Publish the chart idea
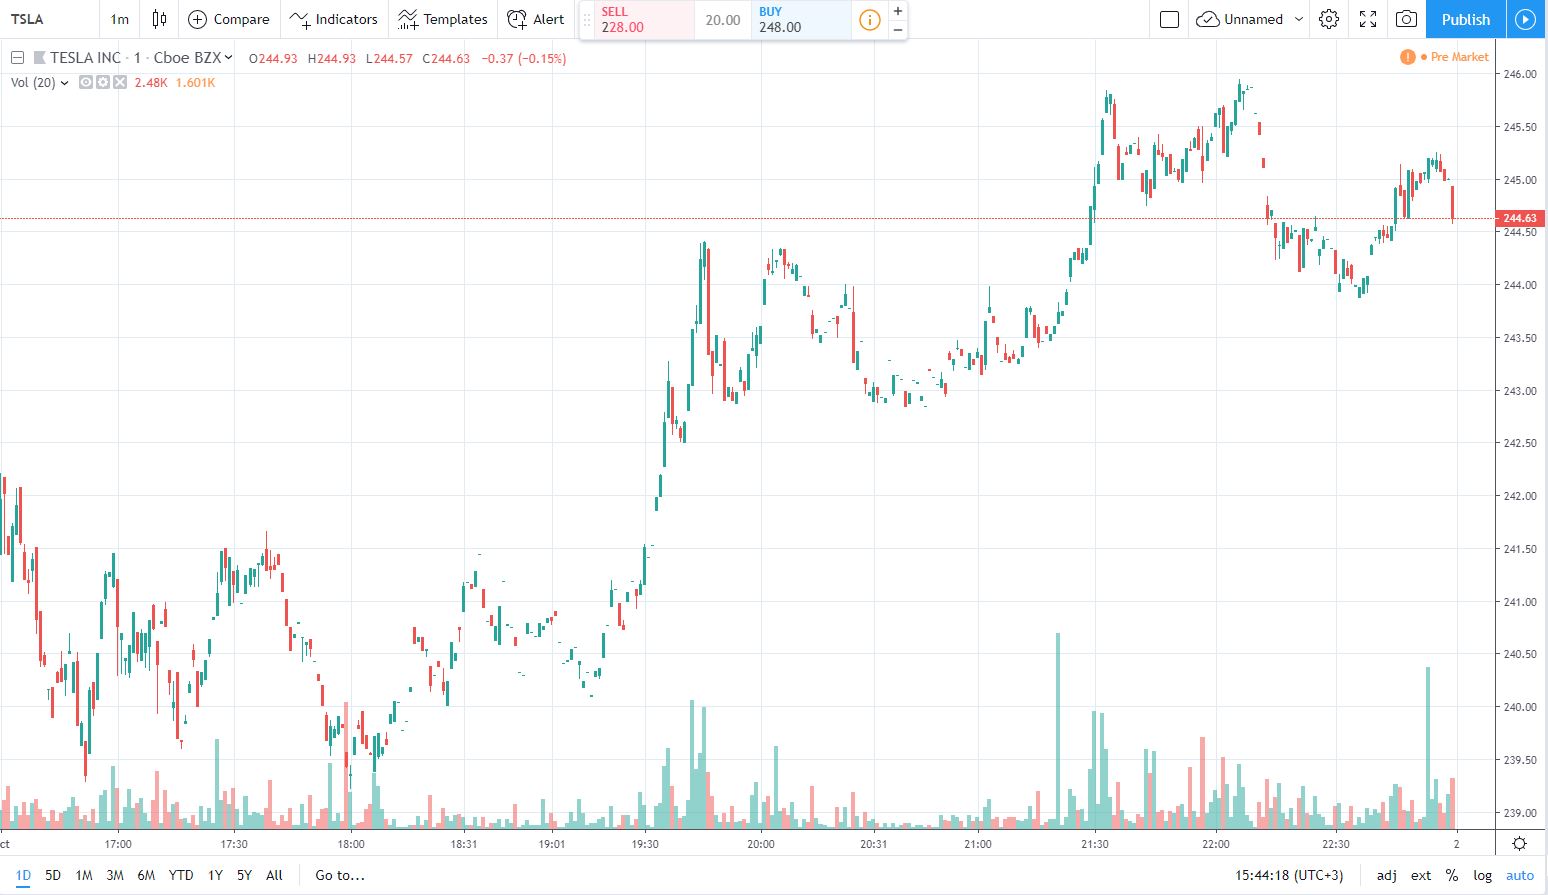Viewport: 1548px width, 895px height. (x=1466, y=19)
